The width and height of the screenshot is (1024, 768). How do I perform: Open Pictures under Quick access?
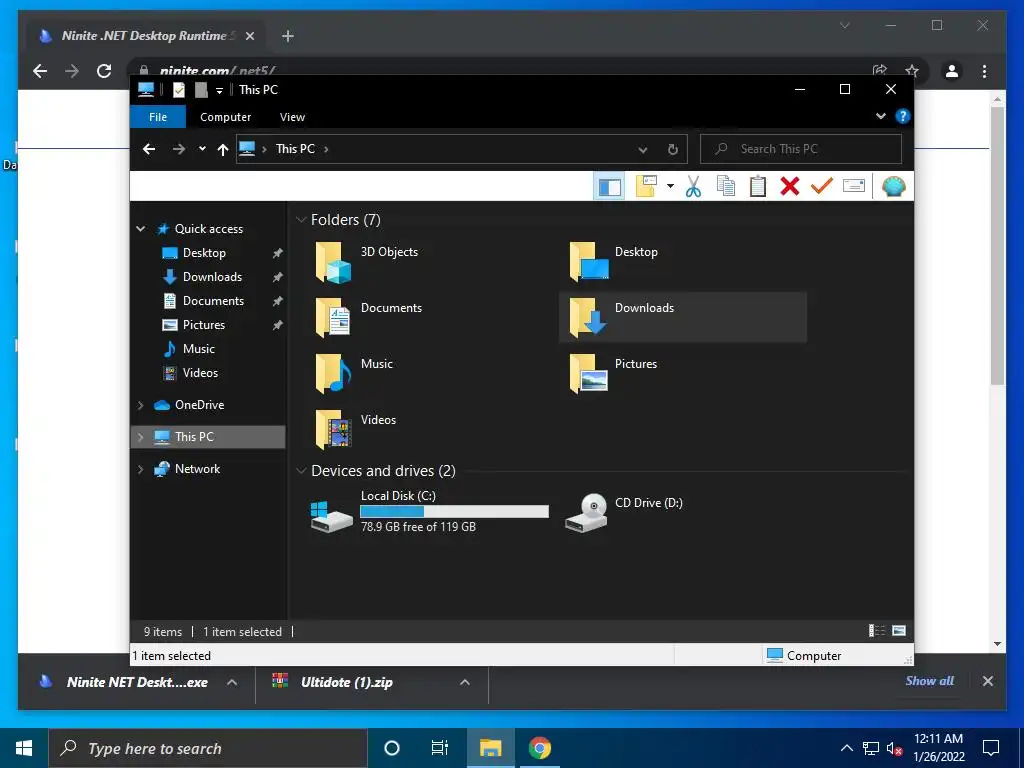point(204,325)
